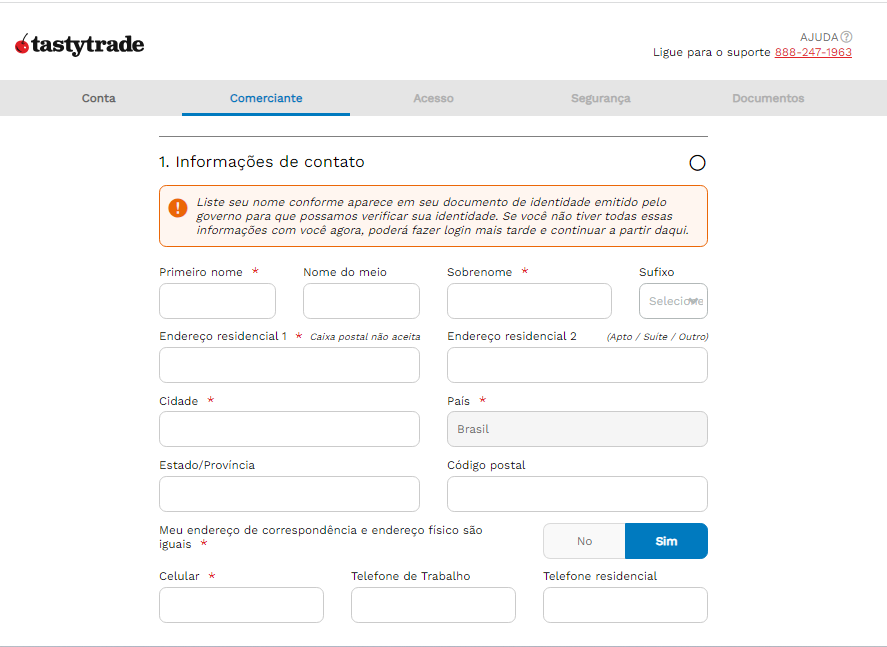The image size is (887, 647).
Task: Click the support phone number link
Action: click(813, 52)
